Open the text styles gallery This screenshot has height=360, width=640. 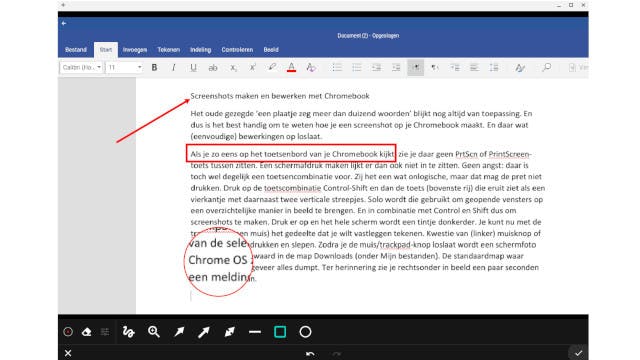pos(520,68)
